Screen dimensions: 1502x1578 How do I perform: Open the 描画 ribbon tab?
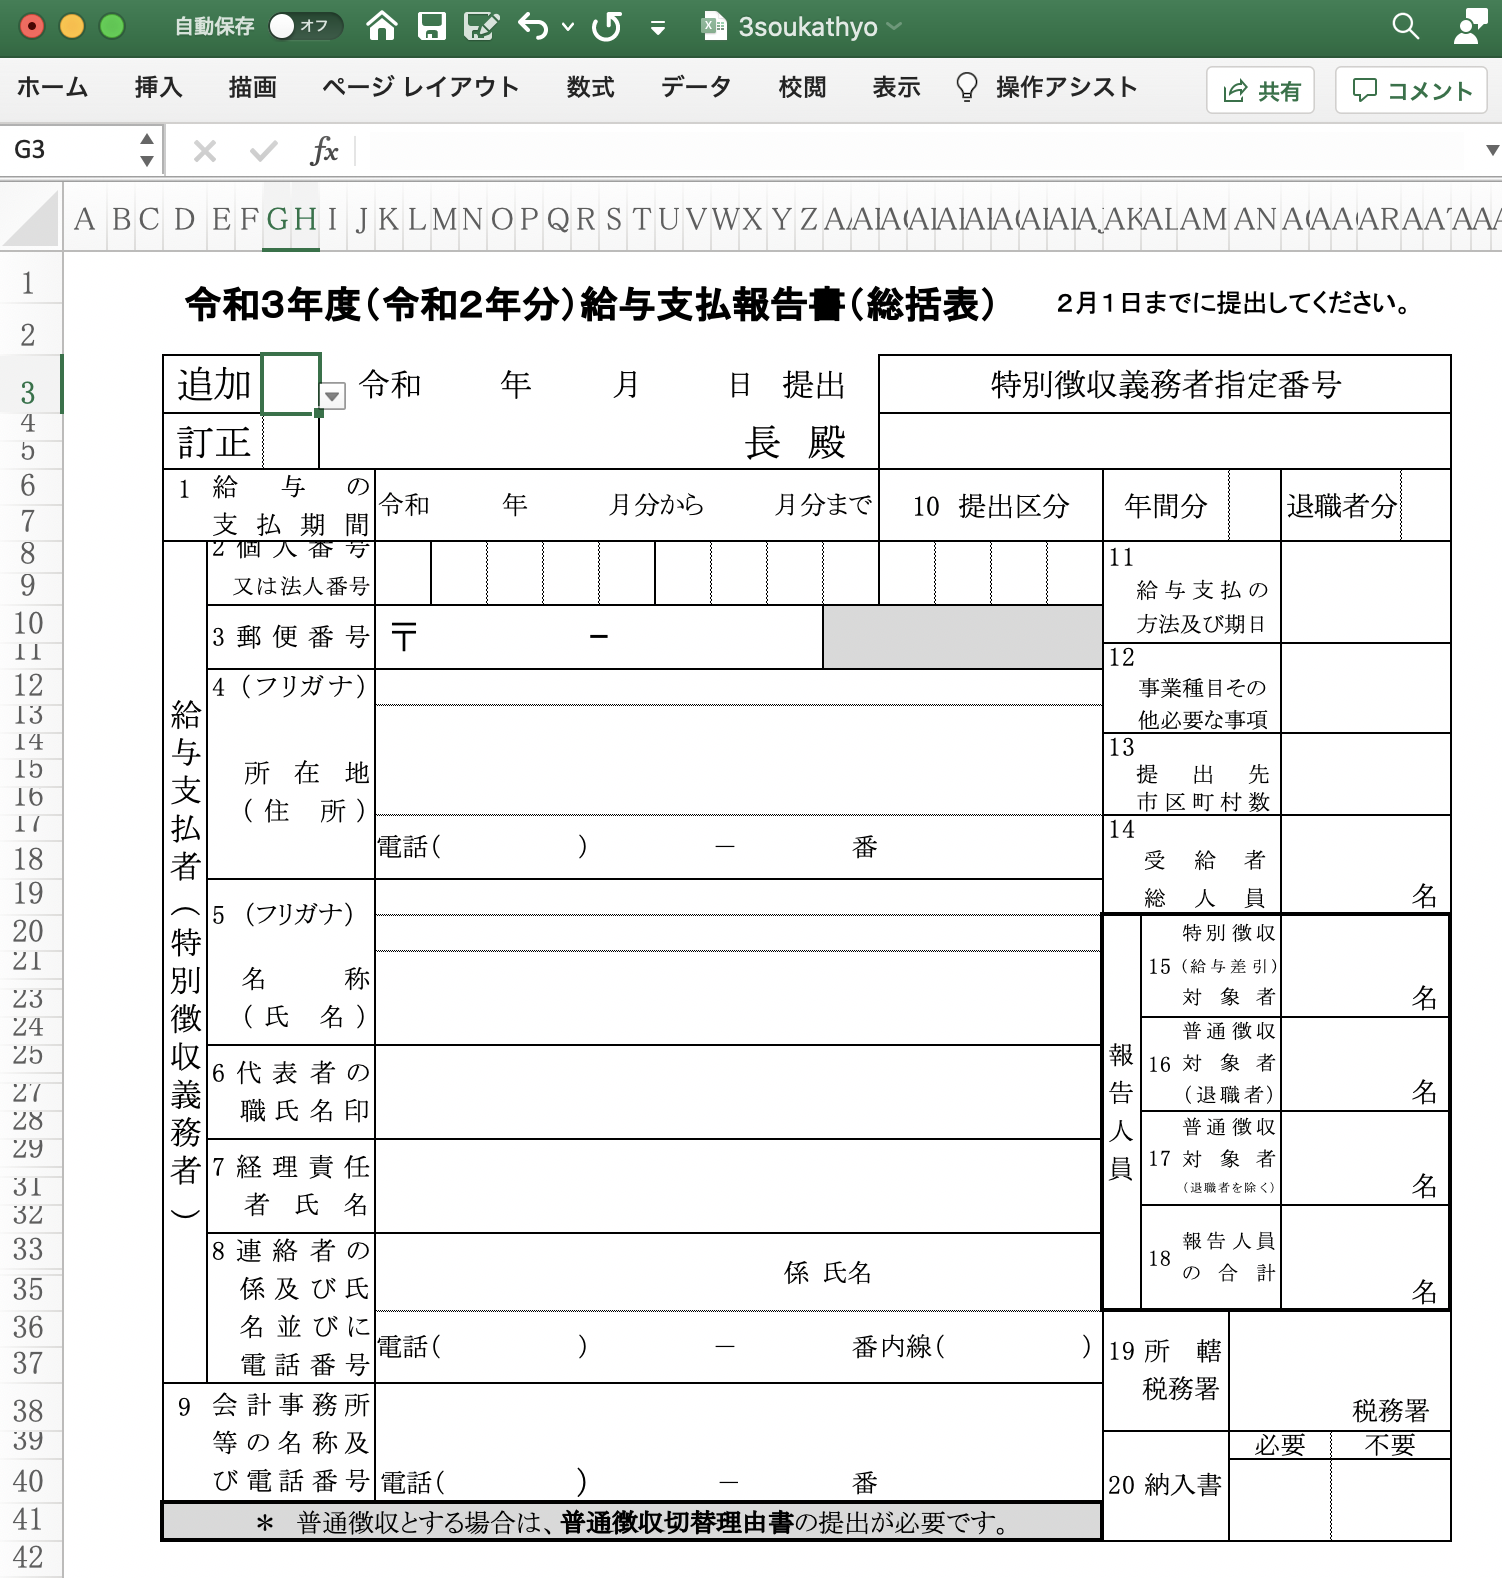(x=252, y=87)
